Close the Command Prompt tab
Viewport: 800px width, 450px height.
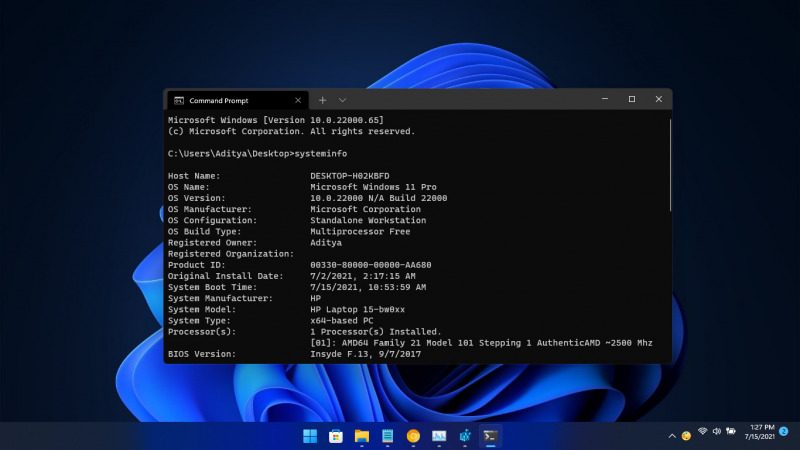pos(298,101)
